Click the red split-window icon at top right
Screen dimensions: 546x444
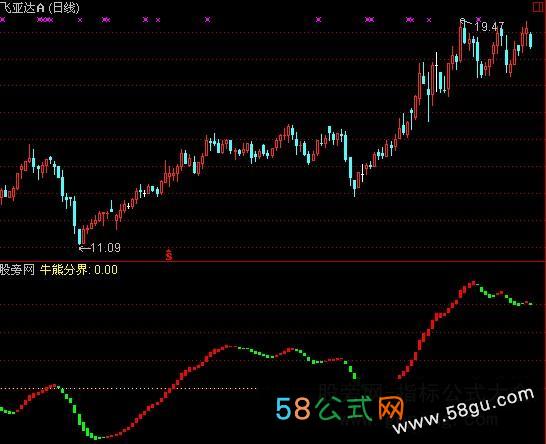[539, 8]
